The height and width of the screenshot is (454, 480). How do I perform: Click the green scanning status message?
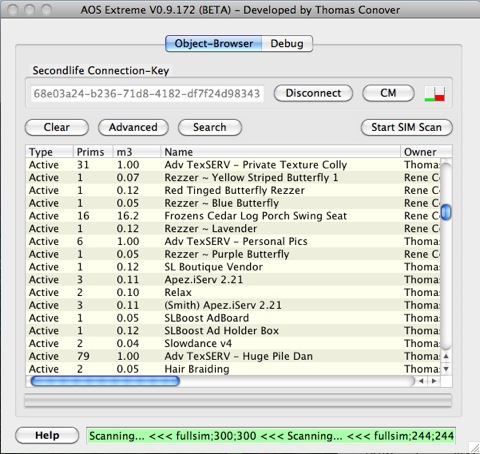point(271,436)
